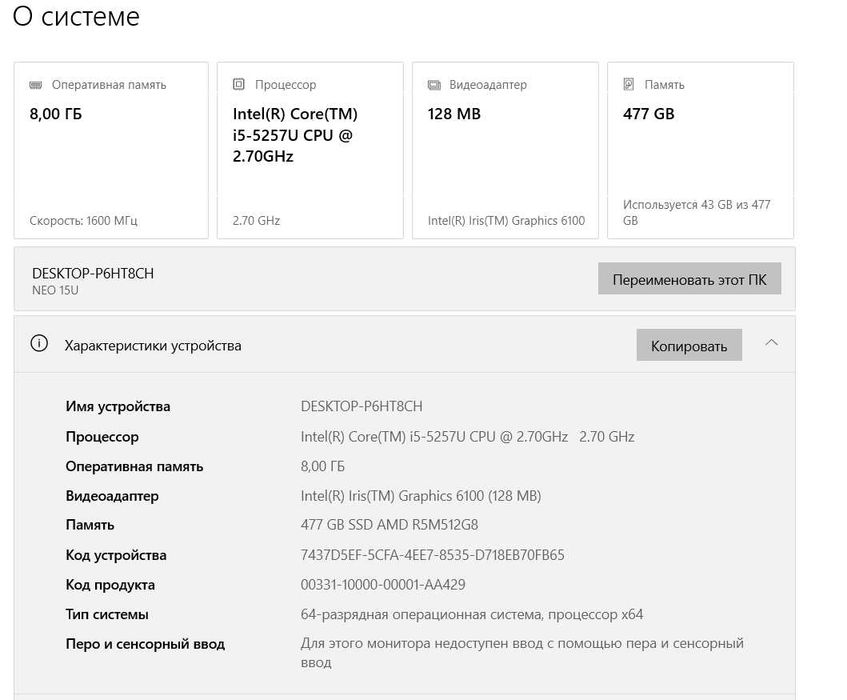Image resolution: width=847 pixels, height=700 pixels.
Task: Click the processor chip icon
Action: pos(239,84)
